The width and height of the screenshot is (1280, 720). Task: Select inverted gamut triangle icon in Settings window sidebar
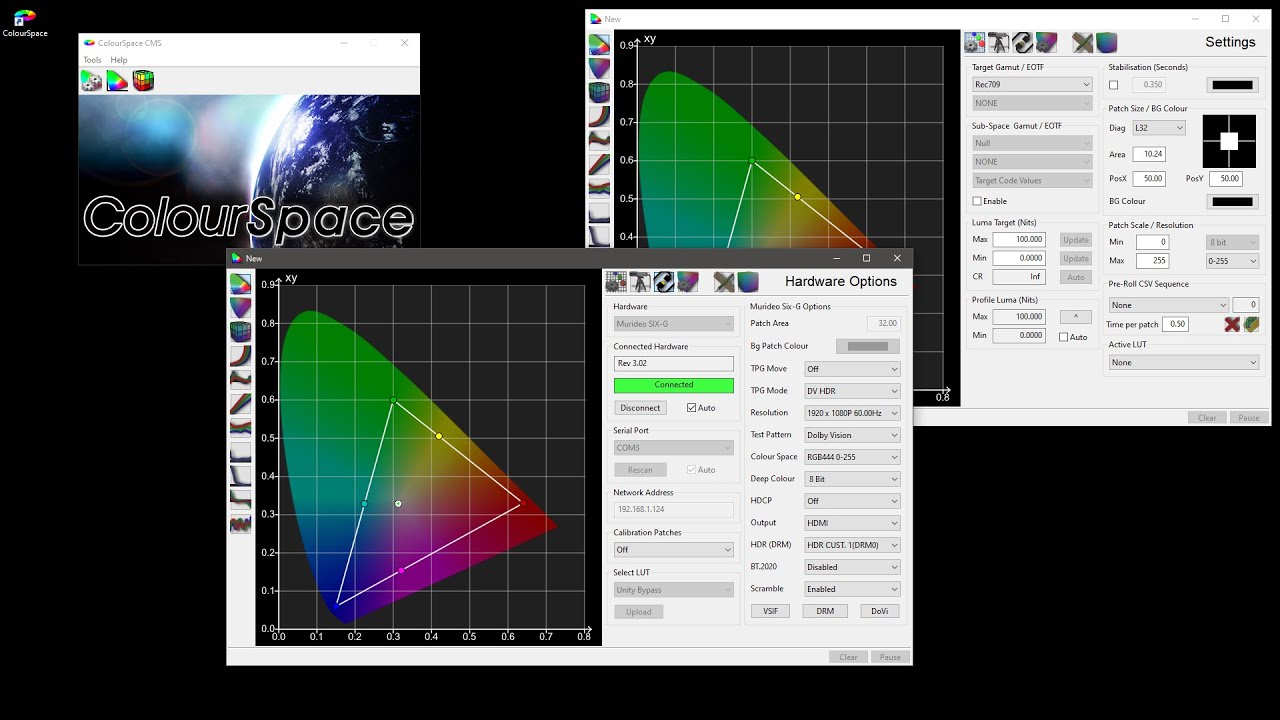point(599,69)
